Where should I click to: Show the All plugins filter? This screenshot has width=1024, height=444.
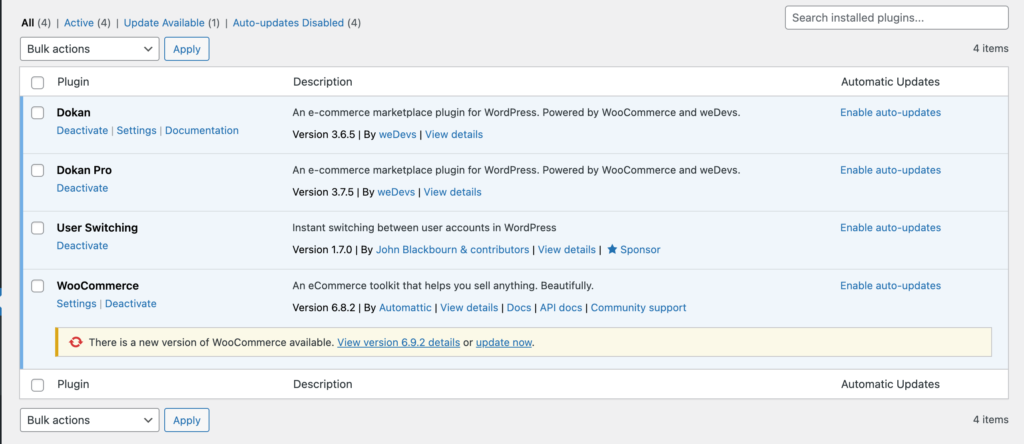tap(27, 23)
